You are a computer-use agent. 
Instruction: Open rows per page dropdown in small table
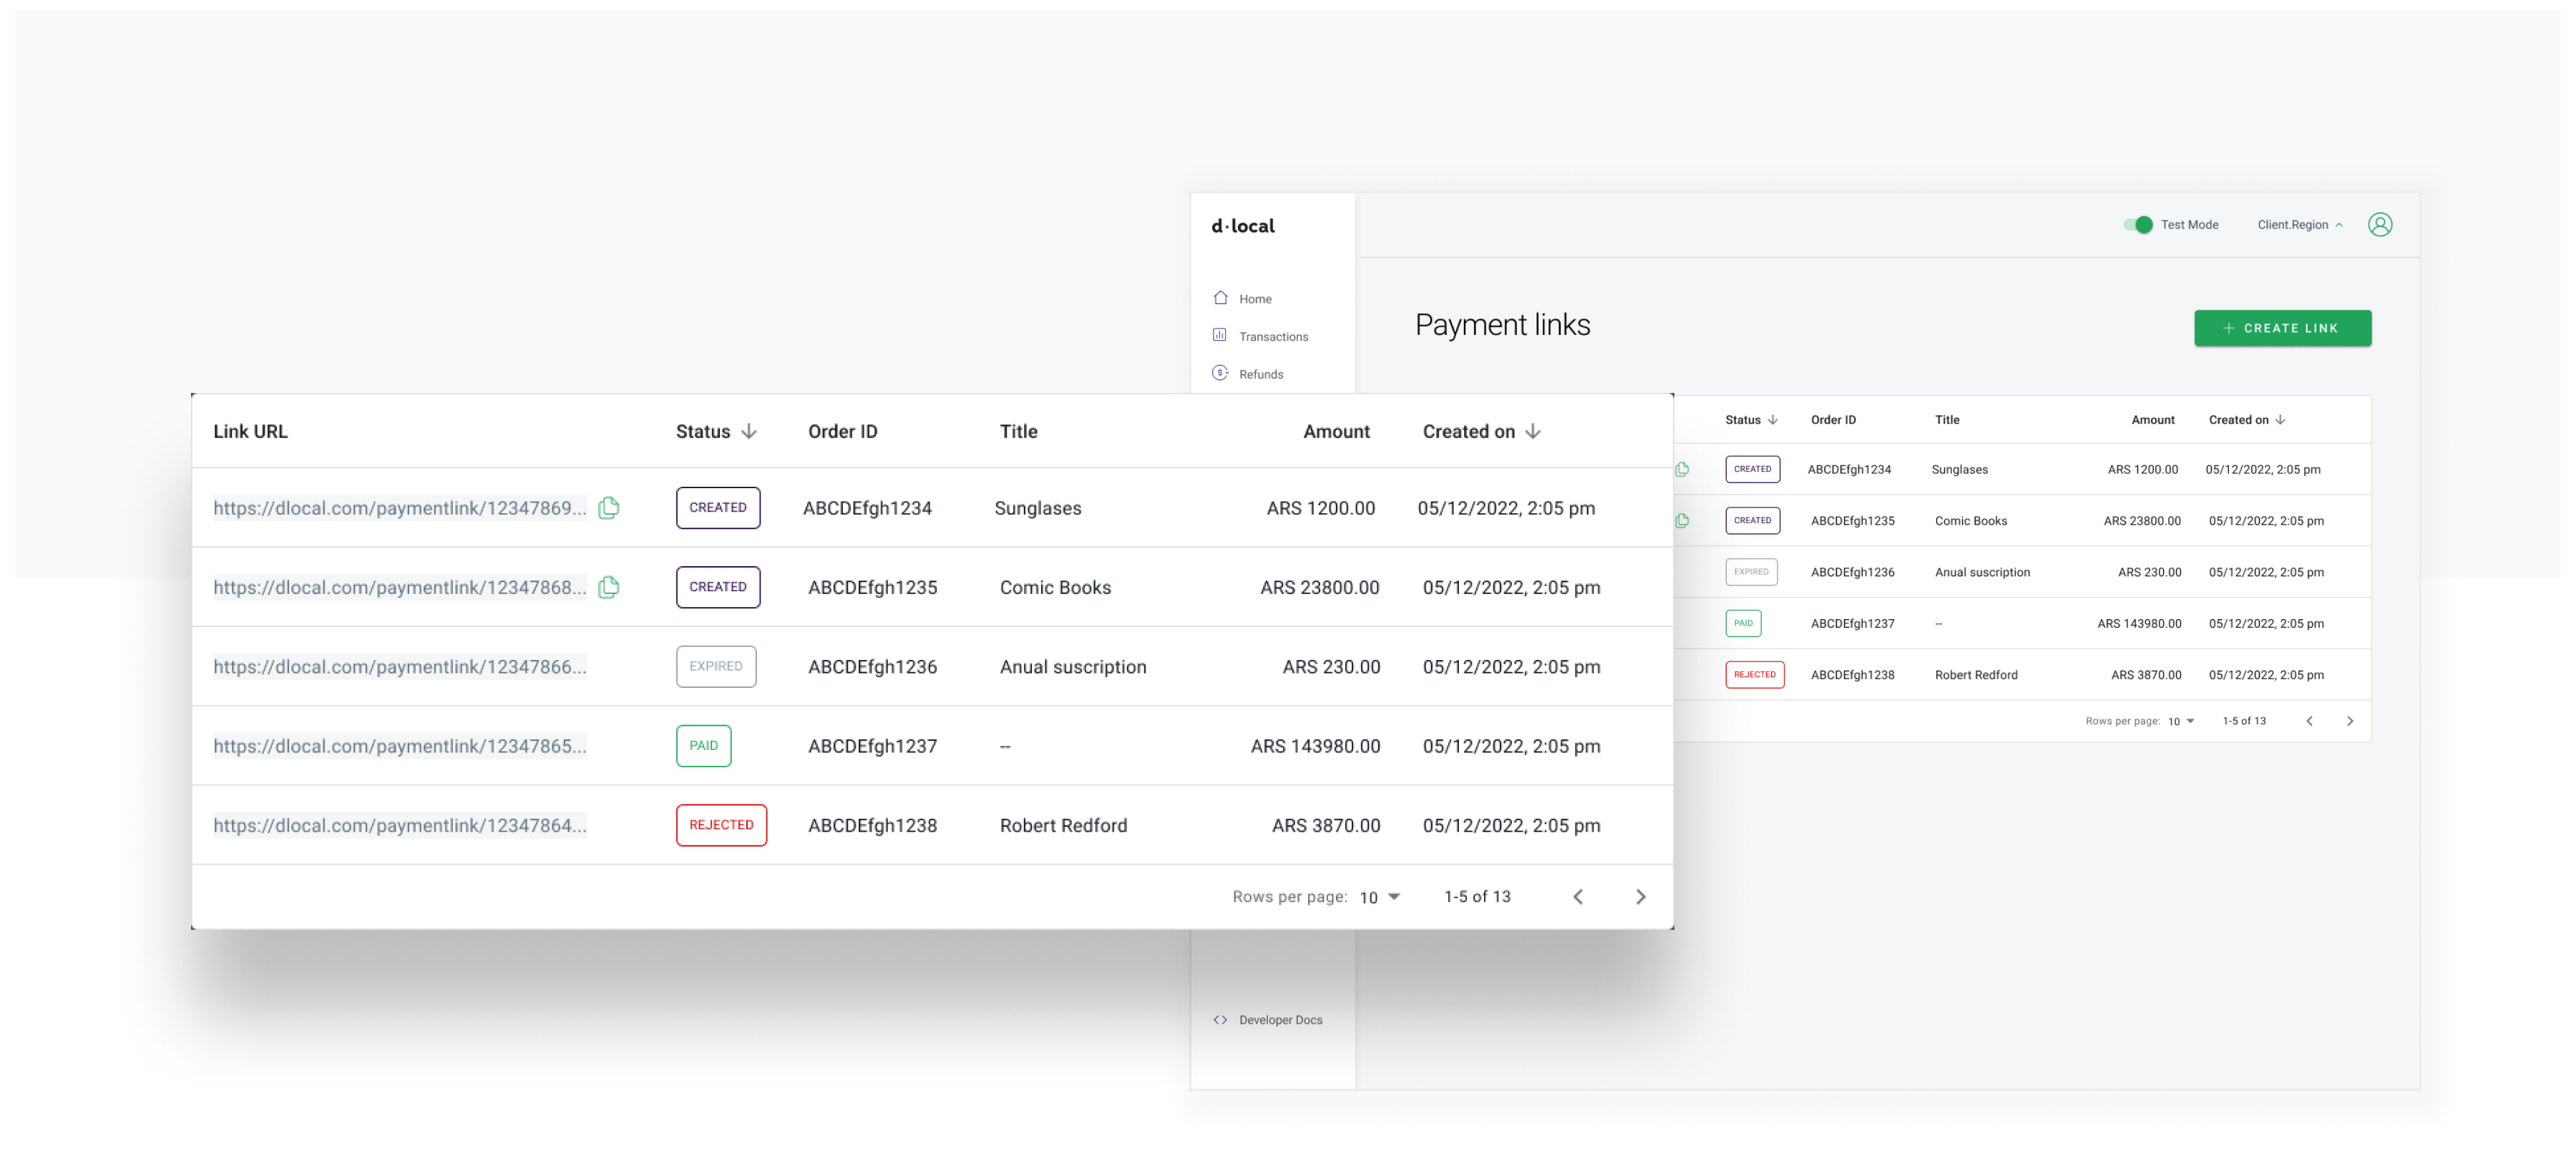pyautogui.click(x=2181, y=721)
